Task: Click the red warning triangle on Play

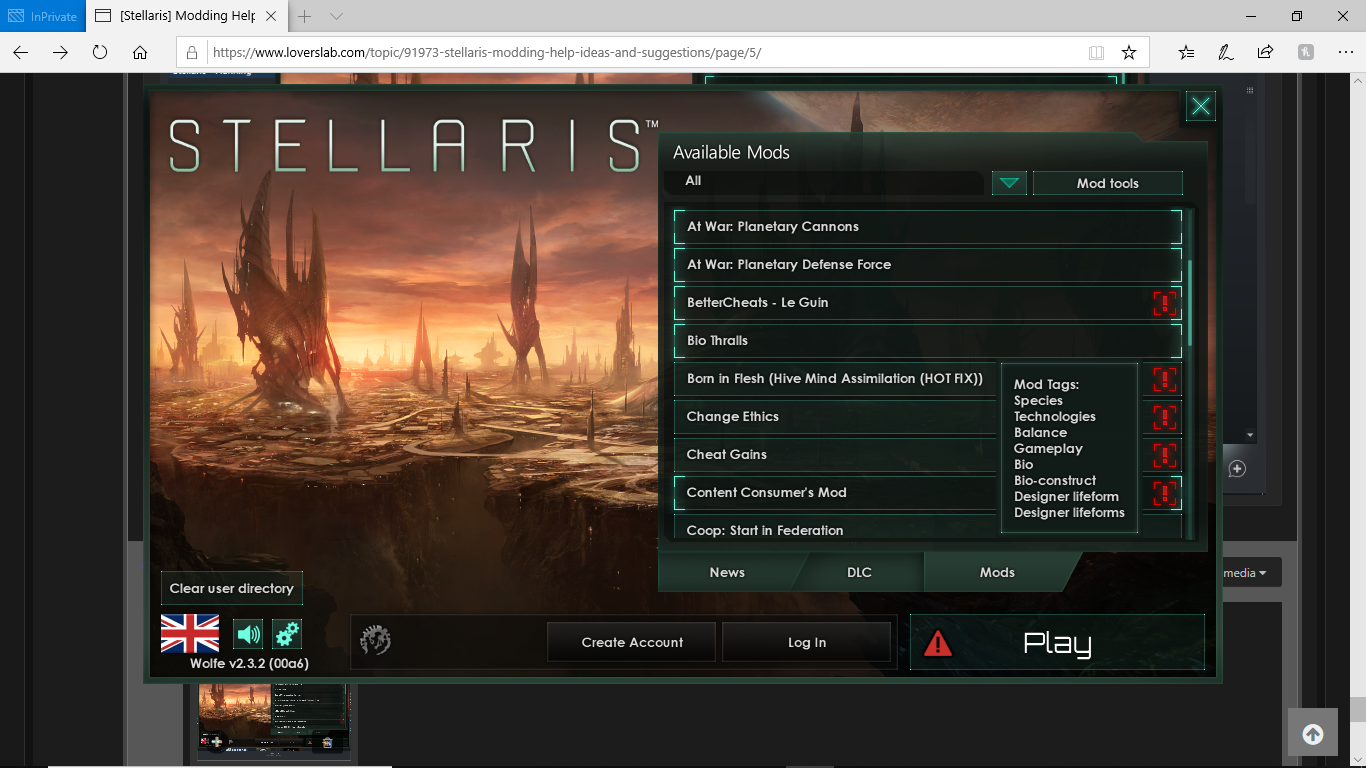Action: [938, 643]
